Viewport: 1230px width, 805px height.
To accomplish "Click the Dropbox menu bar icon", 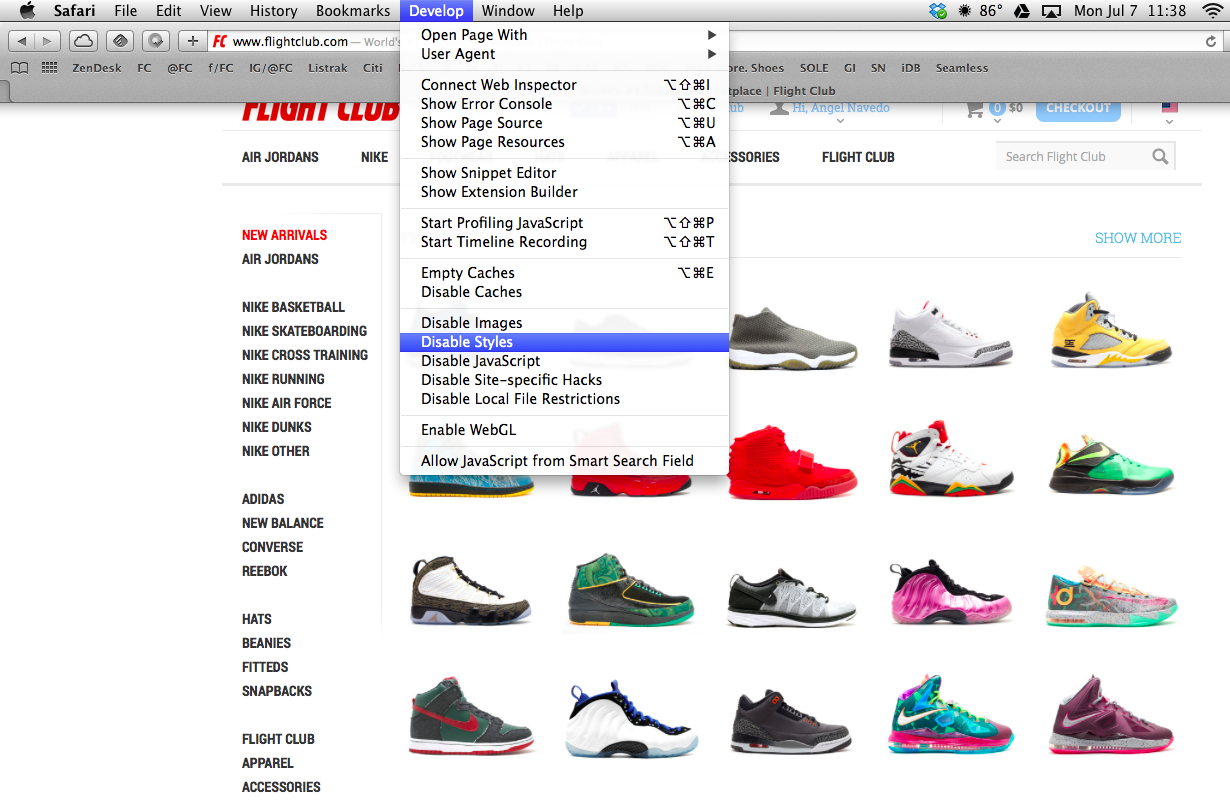I will point(937,11).
